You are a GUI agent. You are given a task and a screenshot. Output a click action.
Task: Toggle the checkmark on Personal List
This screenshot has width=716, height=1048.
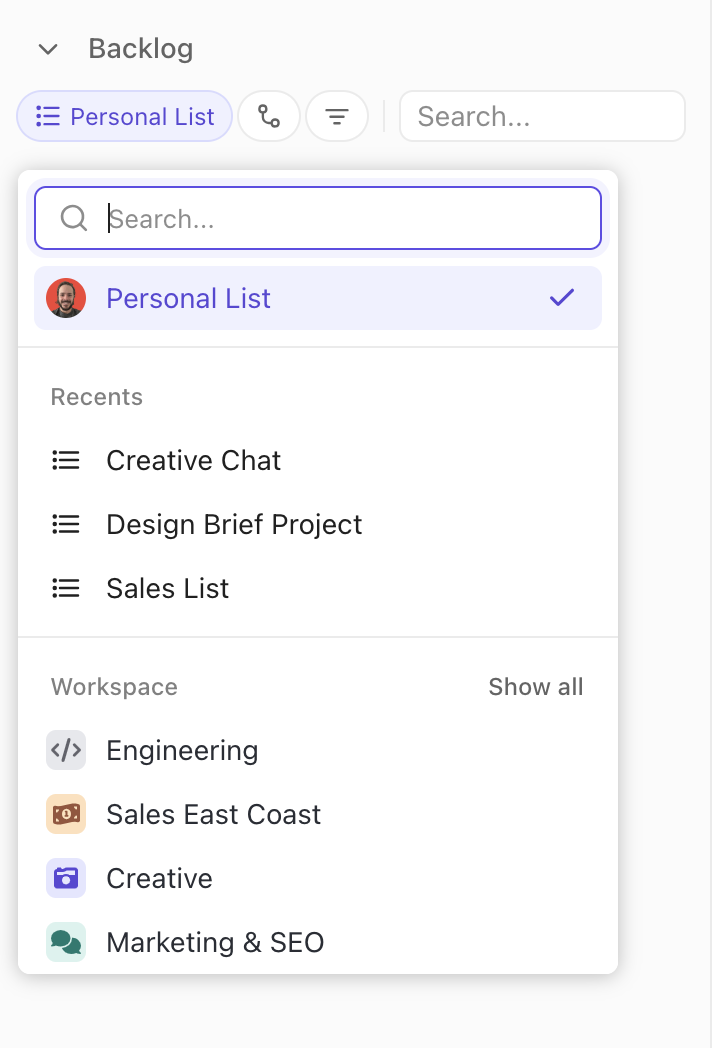coord(562,298)
